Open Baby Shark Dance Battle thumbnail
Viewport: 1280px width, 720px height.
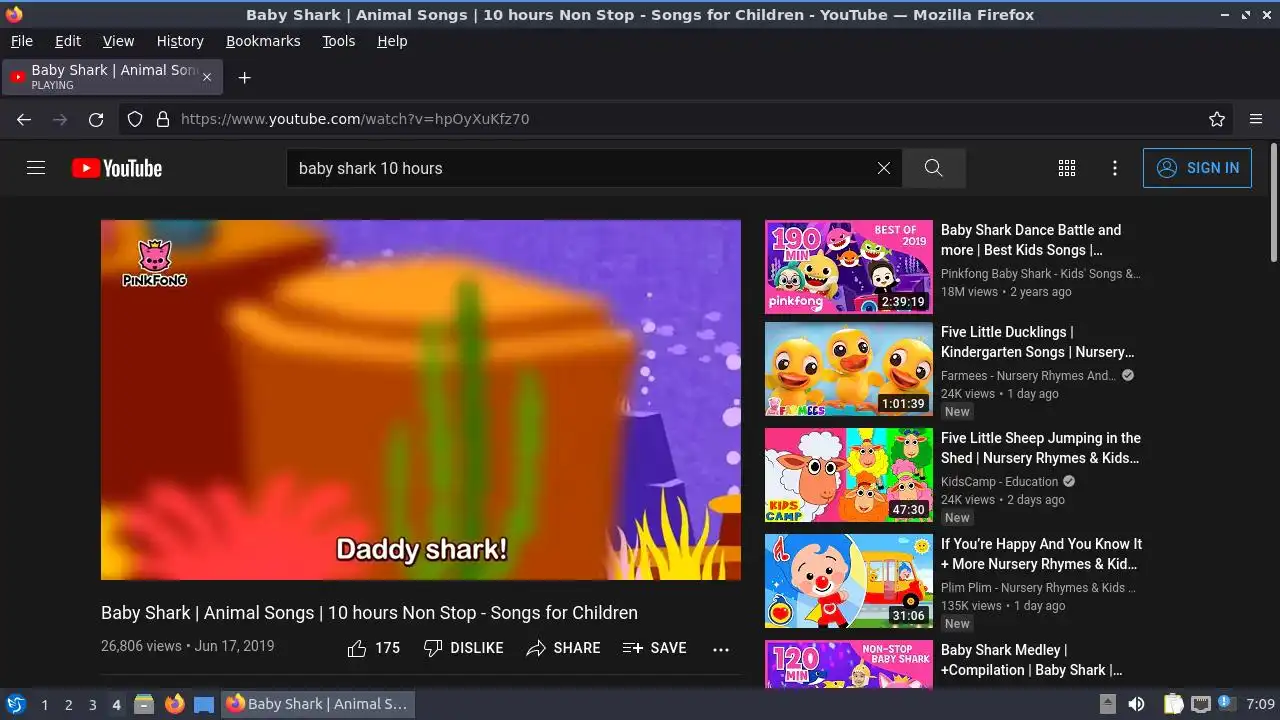[849, 267]
